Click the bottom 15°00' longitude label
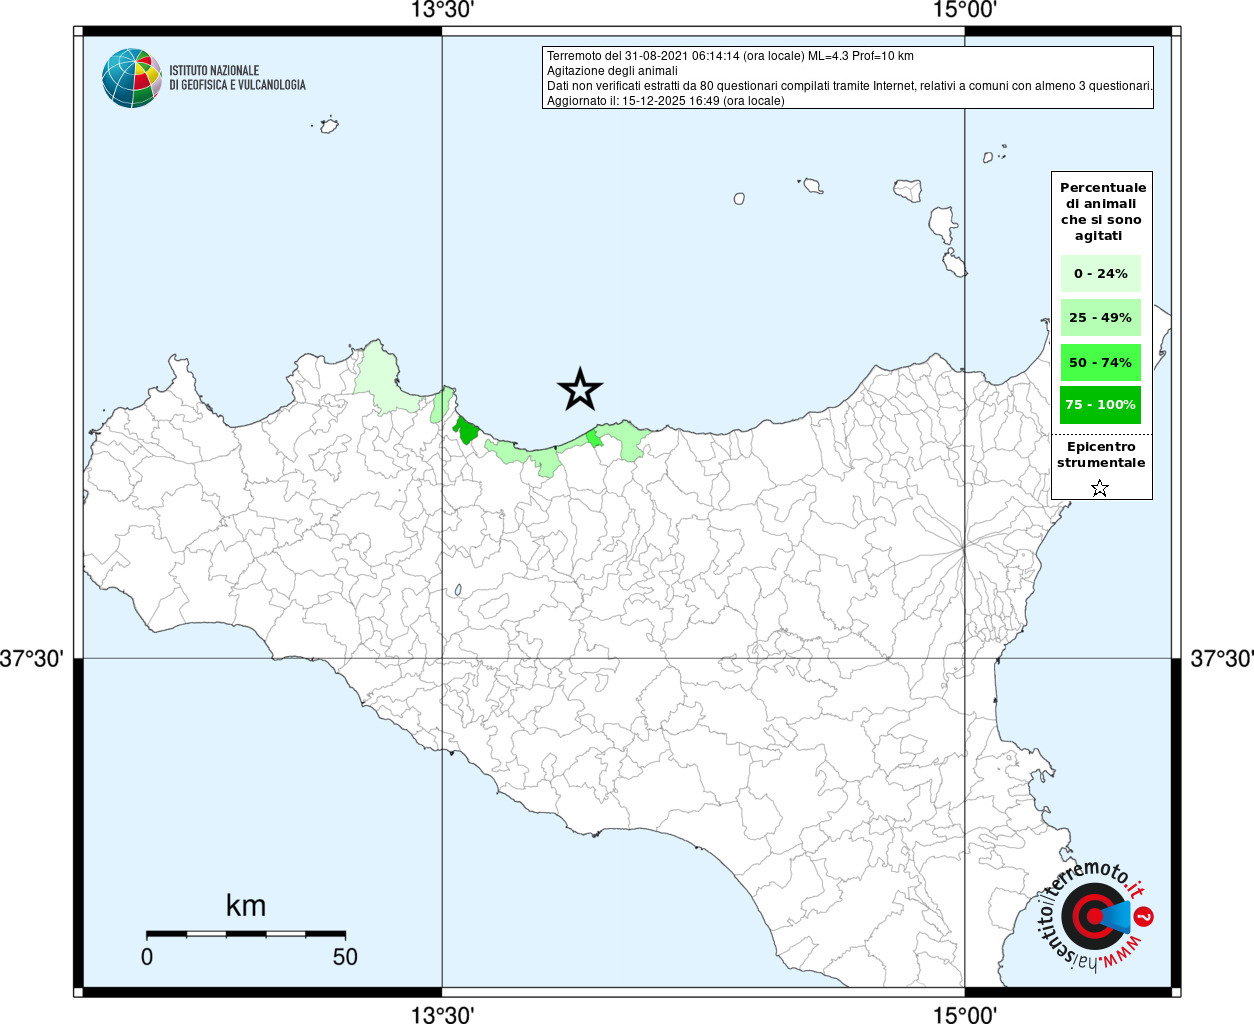Viewport: 1254px width, 1024px height. pos(965,1015)
